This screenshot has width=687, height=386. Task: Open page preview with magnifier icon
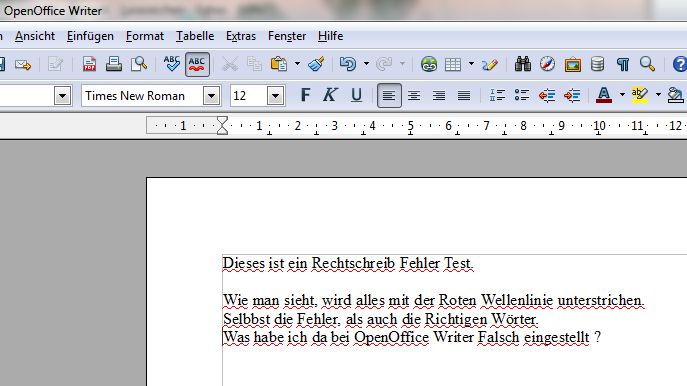click(139, 64)
